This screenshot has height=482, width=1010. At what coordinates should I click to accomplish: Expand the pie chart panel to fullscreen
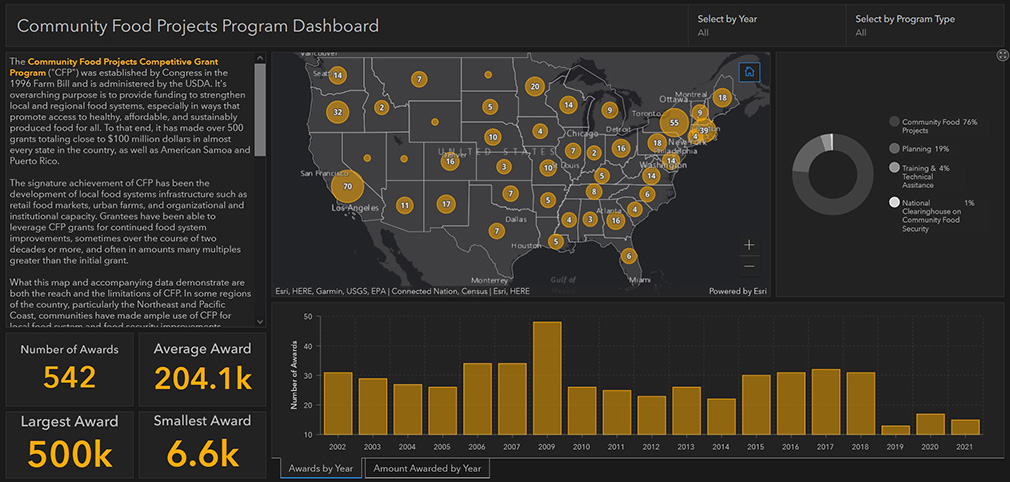click(x=1002, y=55)
